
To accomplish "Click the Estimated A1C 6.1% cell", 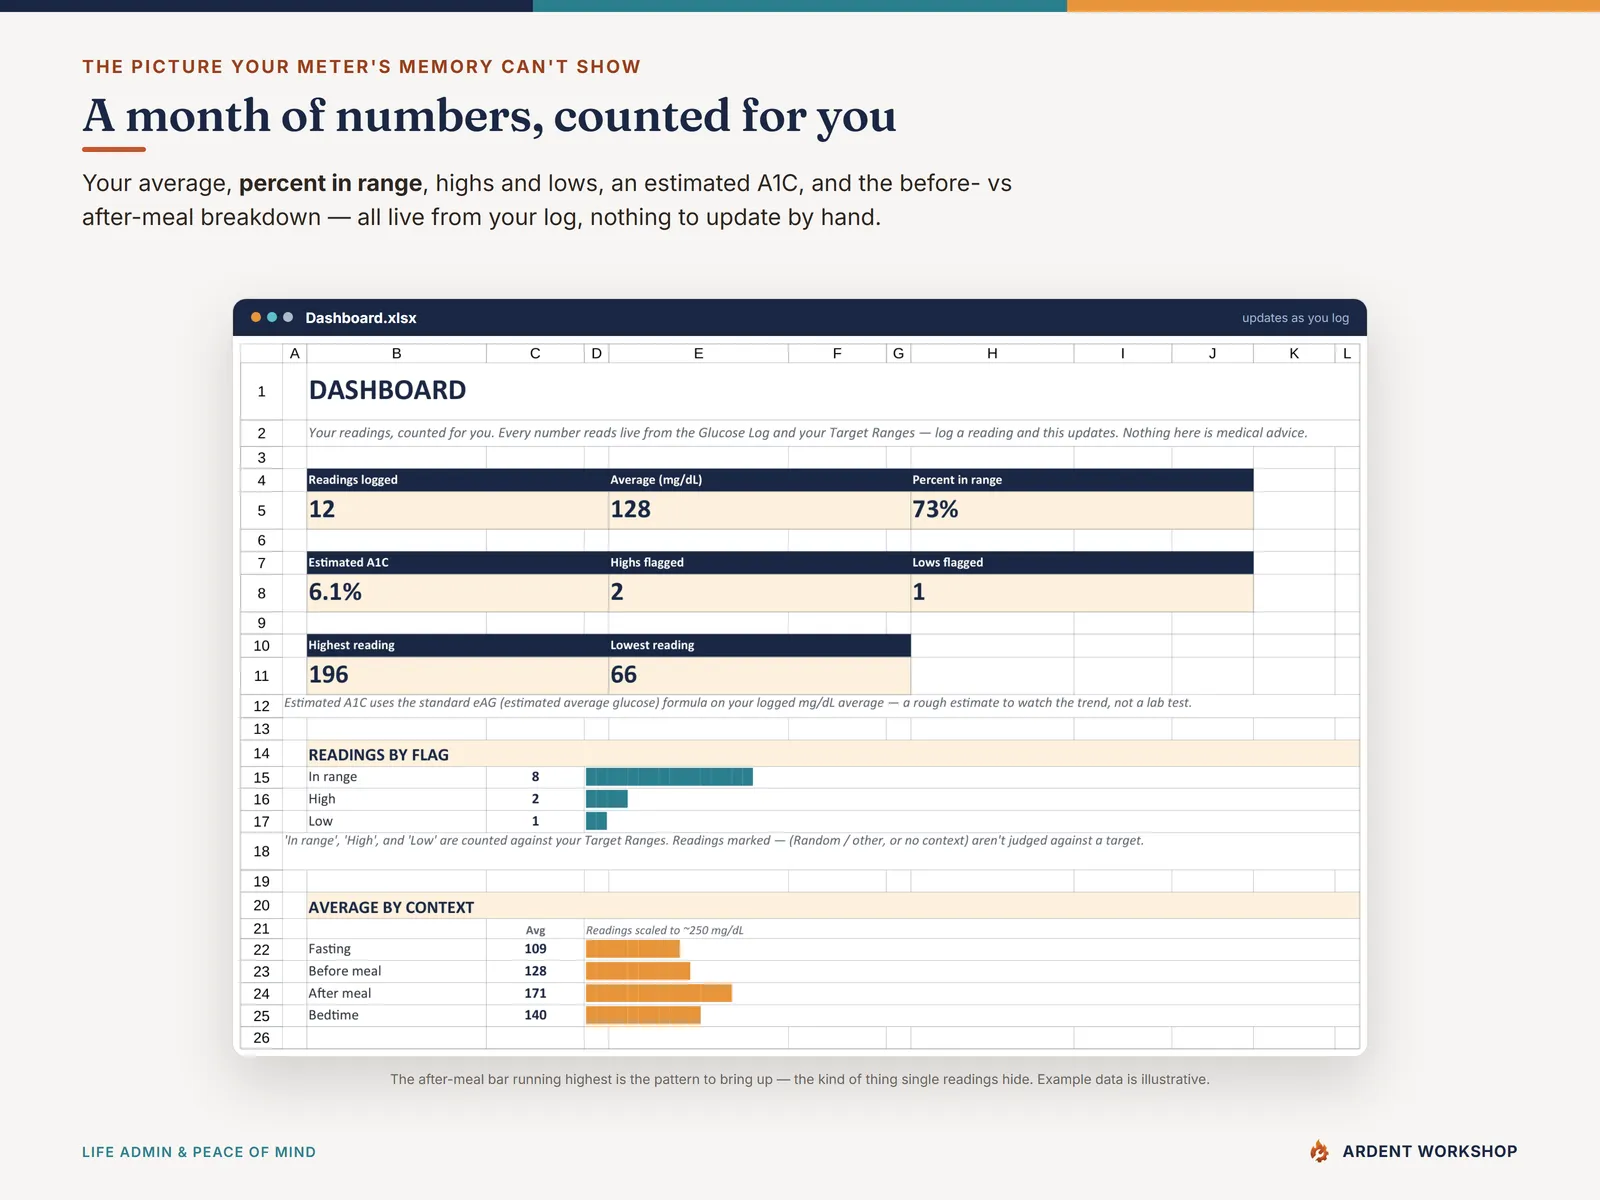I will click(457, 592).
